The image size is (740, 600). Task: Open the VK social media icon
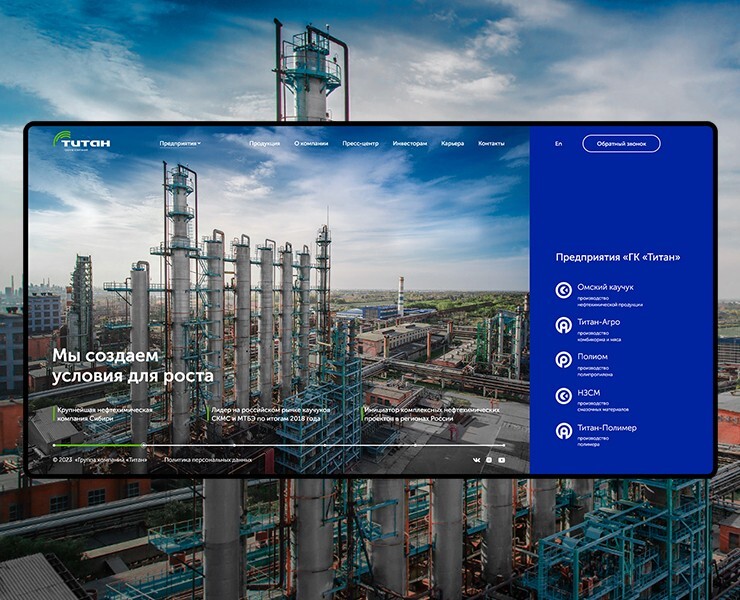click(476, 460)
